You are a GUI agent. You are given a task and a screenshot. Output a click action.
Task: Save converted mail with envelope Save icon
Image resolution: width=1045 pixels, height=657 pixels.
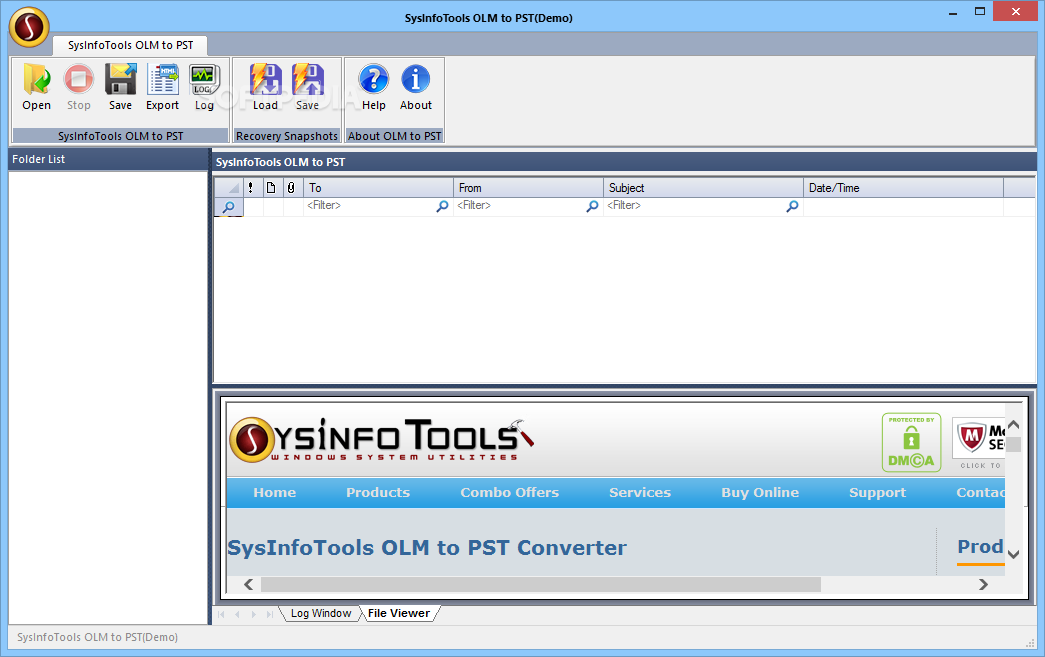coord(121,87)
